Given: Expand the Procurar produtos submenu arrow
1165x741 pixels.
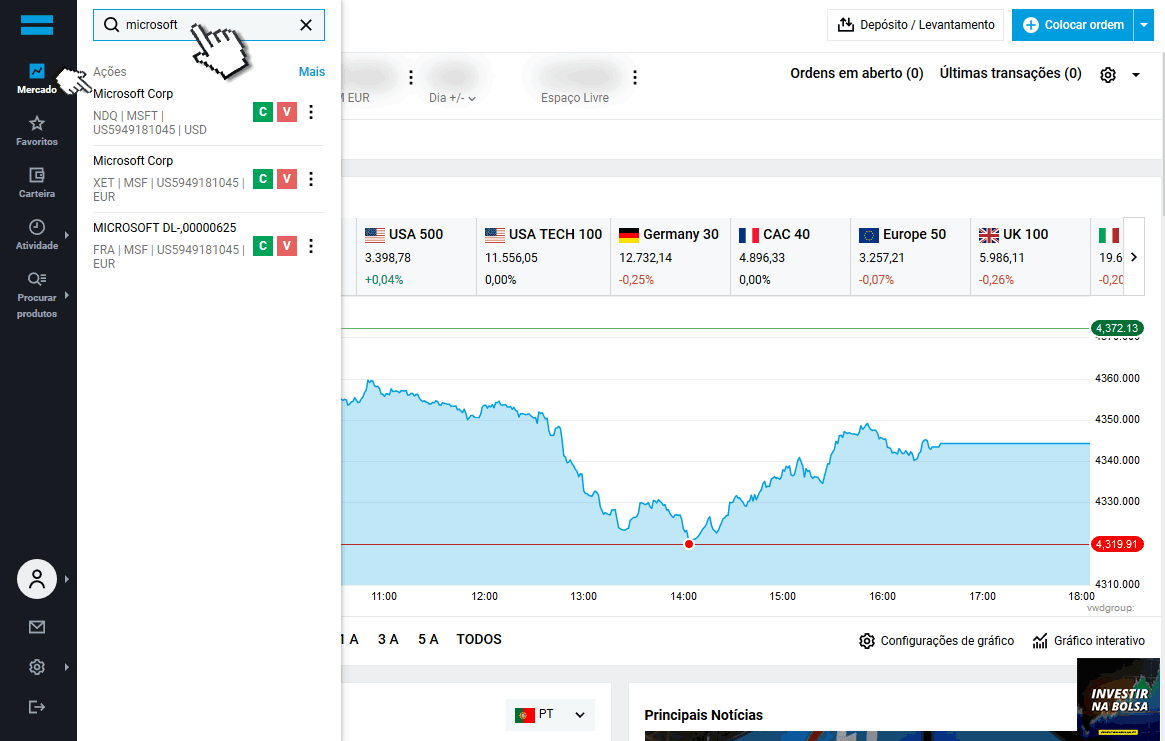Looking at the screenshot, I should pyautogui.click(x=67, y=295).
